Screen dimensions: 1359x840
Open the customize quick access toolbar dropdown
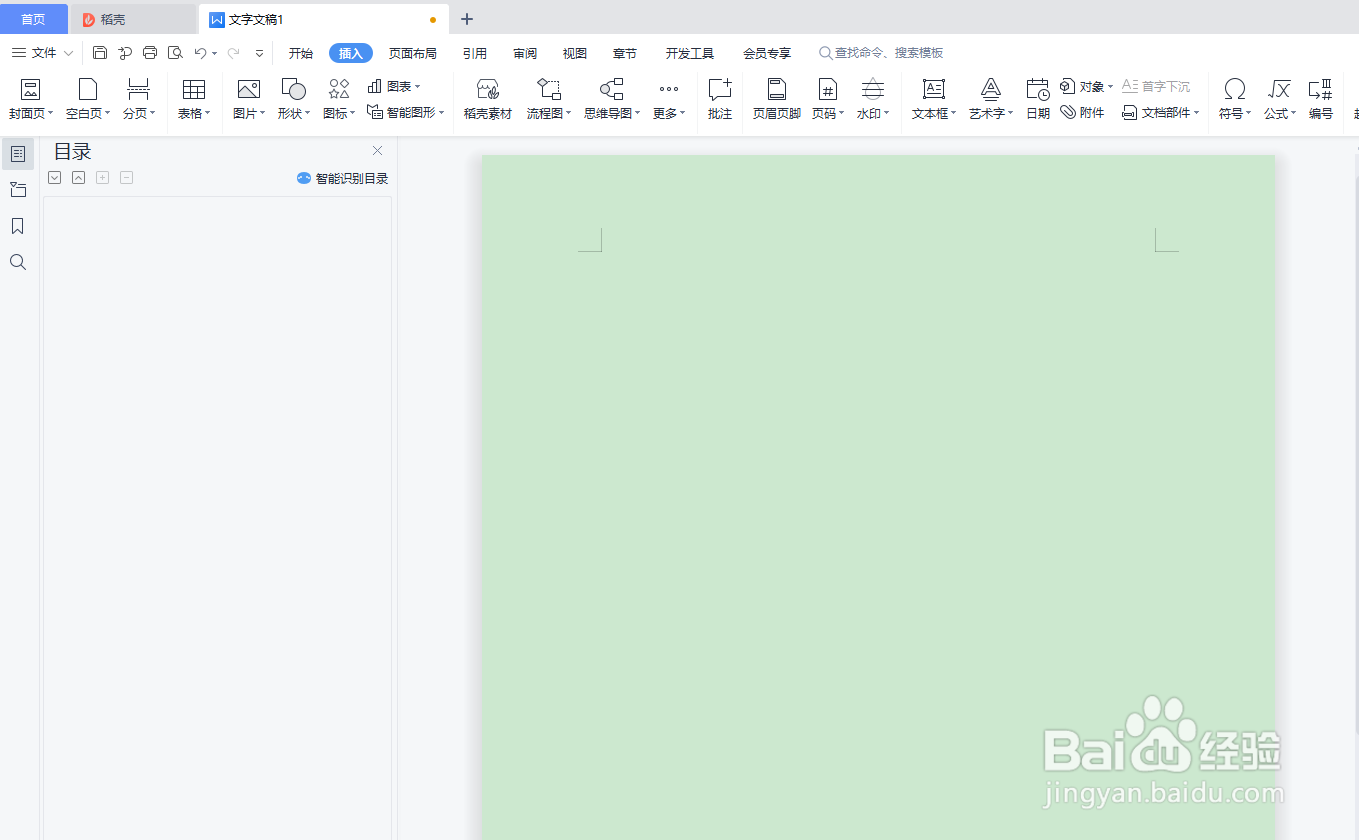click(x=260, y=53)
